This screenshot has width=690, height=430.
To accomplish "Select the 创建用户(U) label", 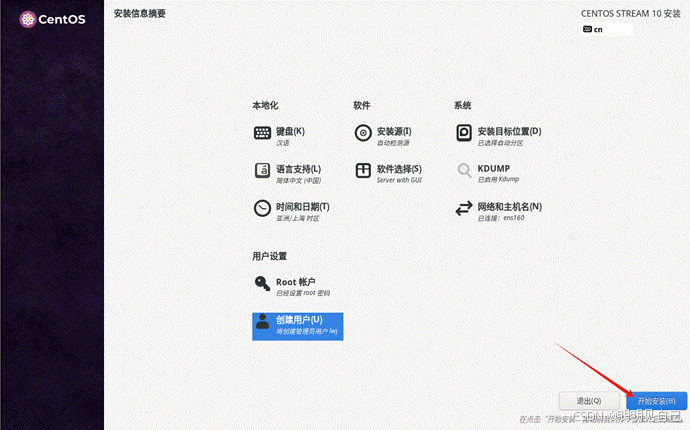I will (x=299, y=320).
